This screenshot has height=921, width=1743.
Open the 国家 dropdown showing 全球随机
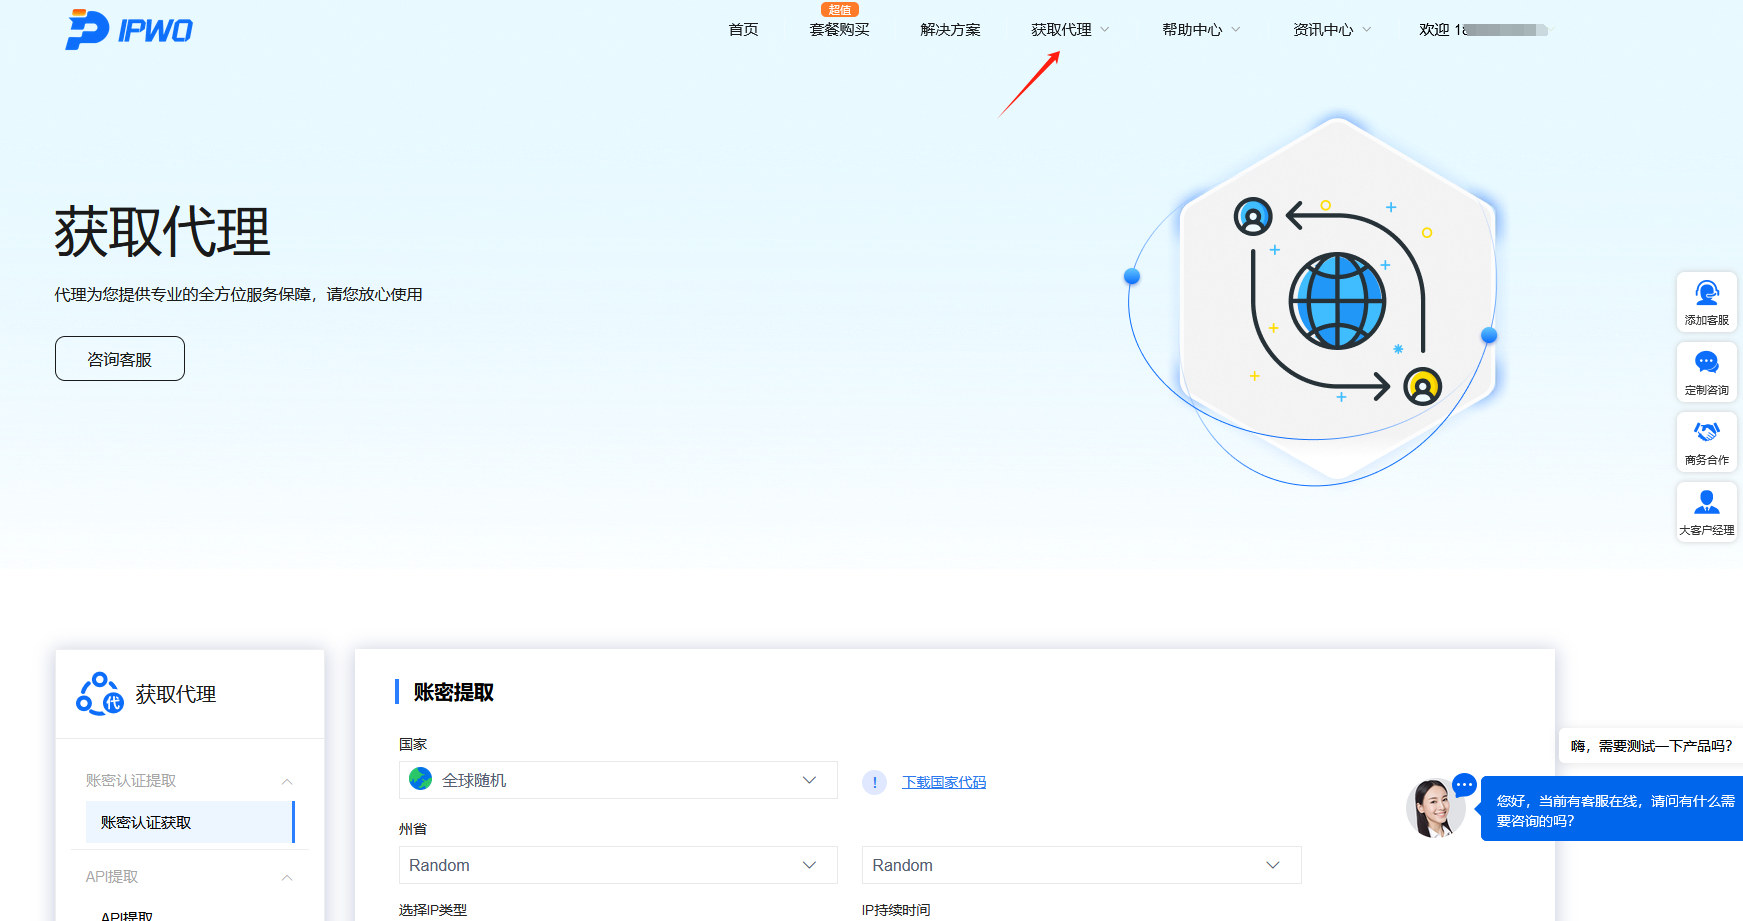(x=617, y=780)
